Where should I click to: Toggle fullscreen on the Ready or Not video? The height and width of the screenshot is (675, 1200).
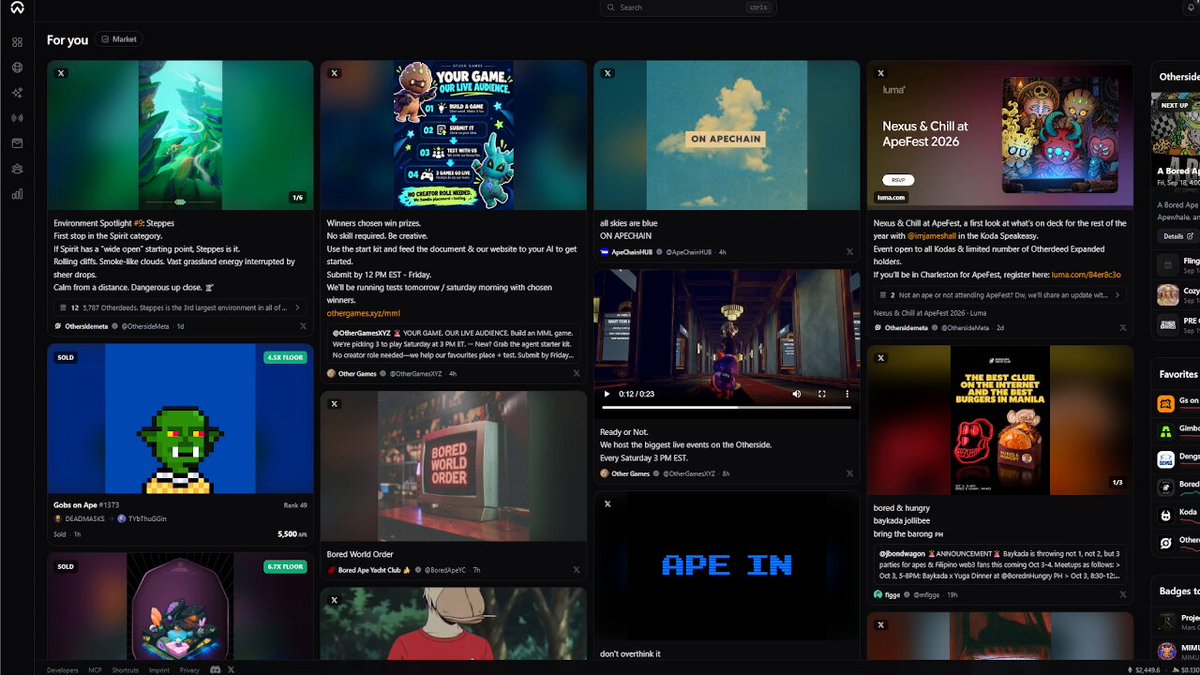tap(822, 394)
